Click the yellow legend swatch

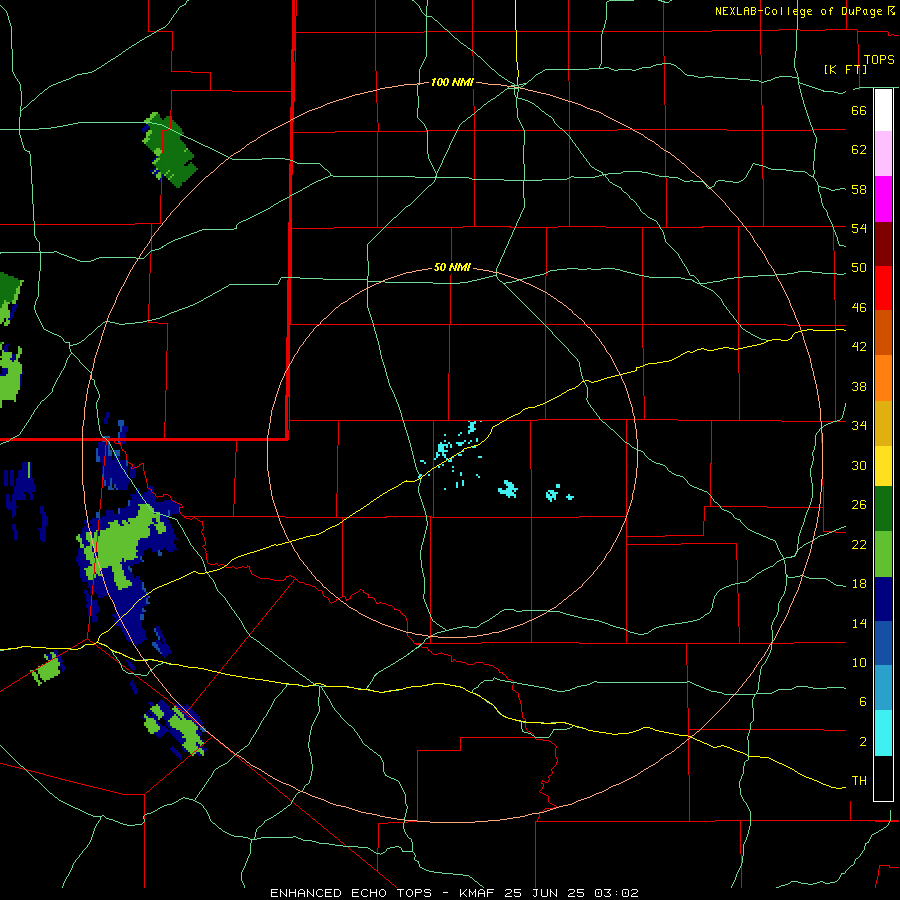click(x=883, y=466)
